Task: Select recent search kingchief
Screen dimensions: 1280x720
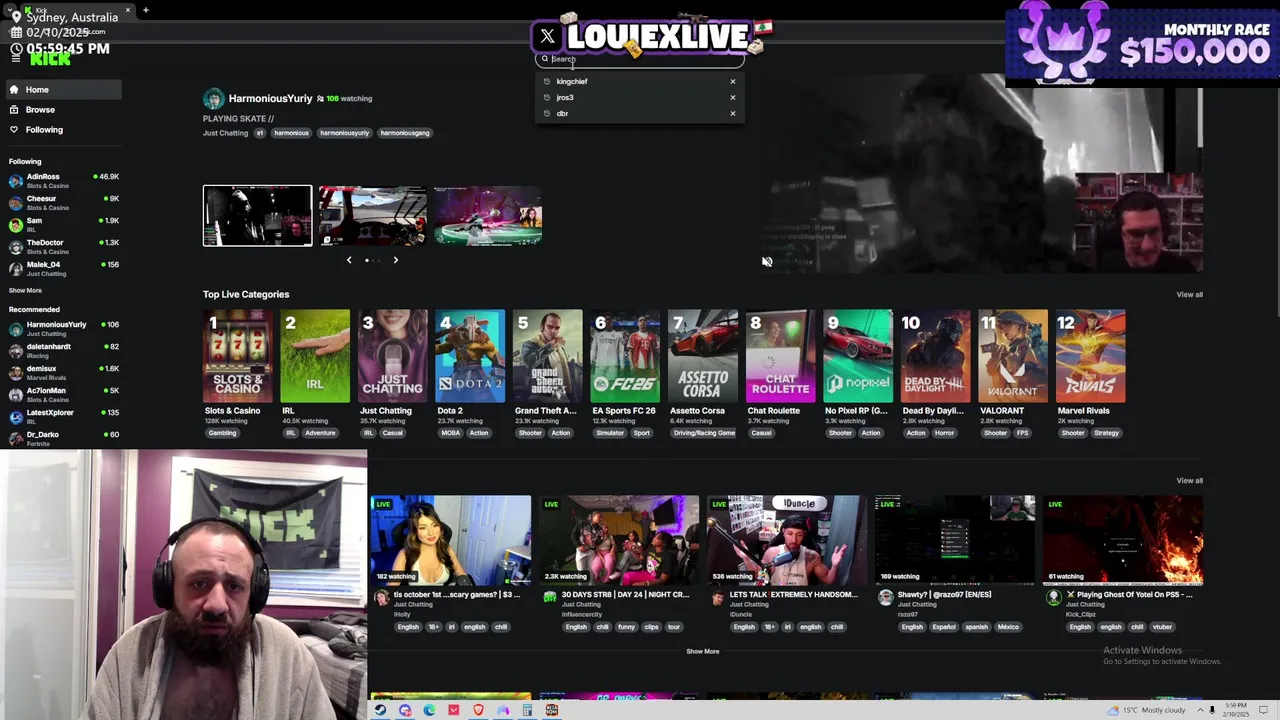Action: [x=572, y=82]
